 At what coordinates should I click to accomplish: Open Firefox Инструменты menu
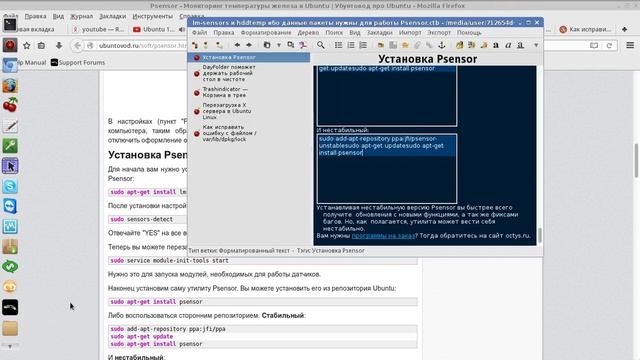[152, 16]
